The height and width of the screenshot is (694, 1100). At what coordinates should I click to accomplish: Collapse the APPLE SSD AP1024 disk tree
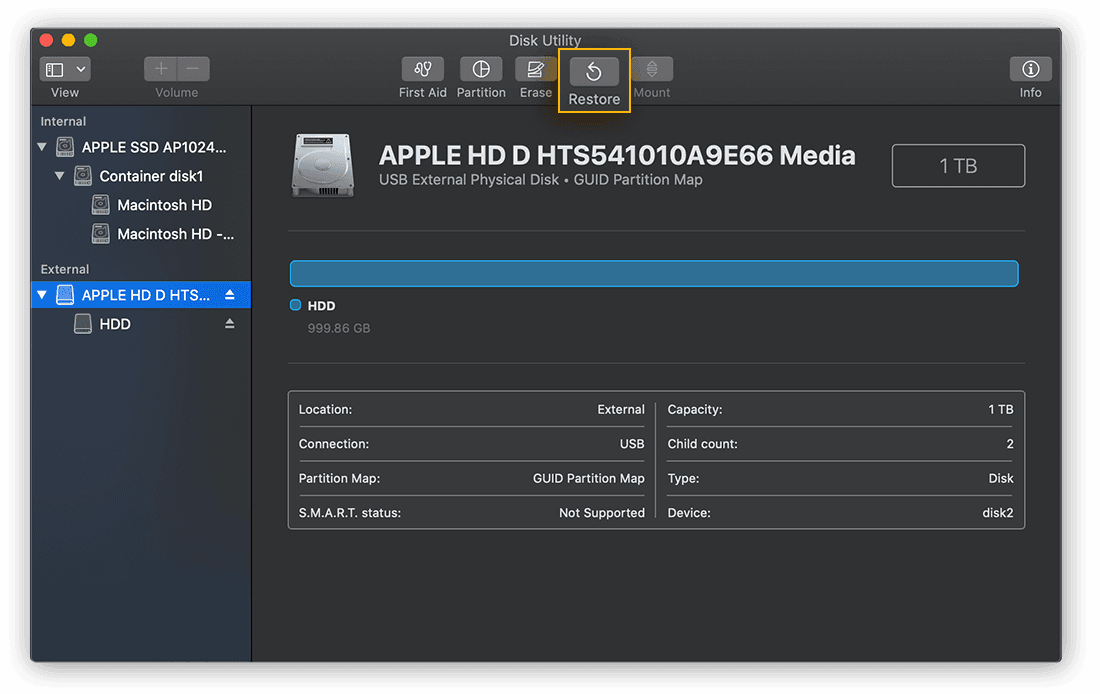pos(42,147)
